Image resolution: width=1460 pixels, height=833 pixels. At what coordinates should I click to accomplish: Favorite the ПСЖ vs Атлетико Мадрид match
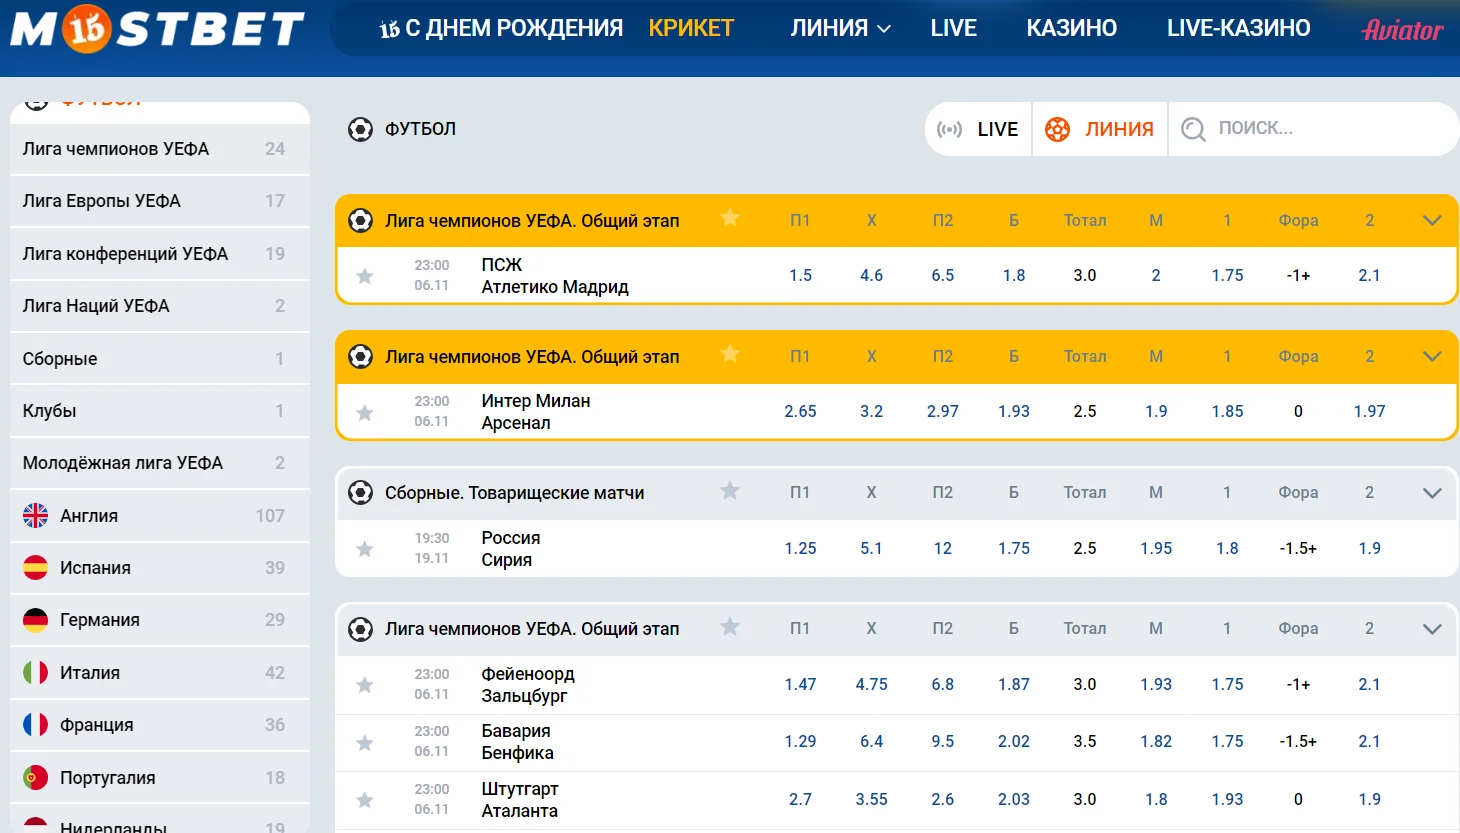(365, 276)
